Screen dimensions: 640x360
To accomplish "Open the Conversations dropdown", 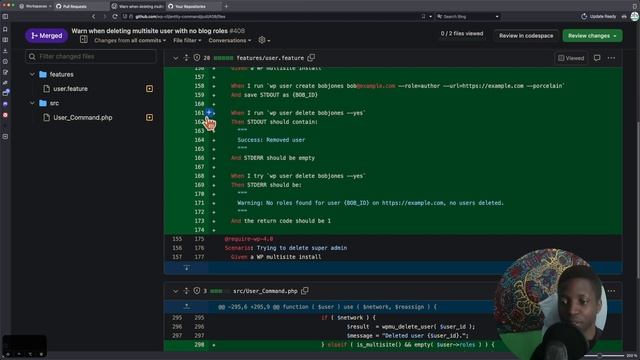I will [x=230, y=40].
